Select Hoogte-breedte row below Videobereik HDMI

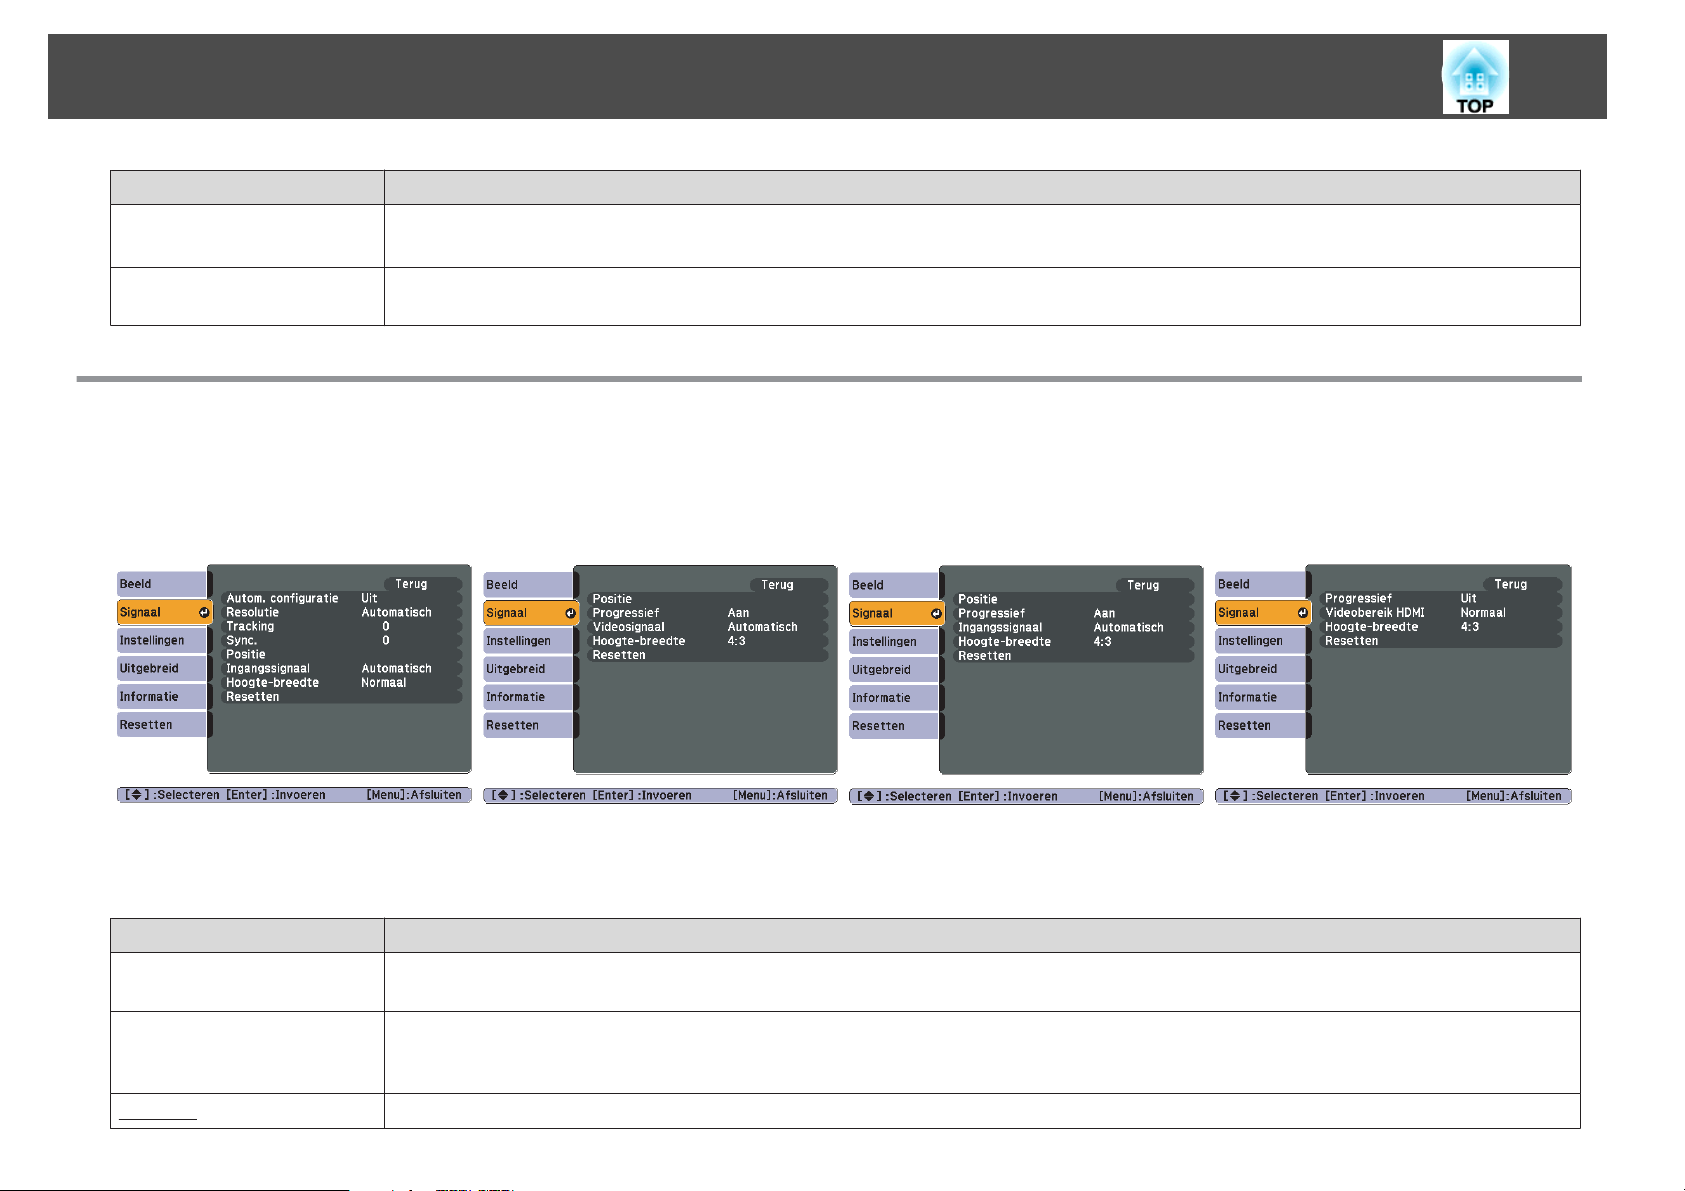(x=1441, y=627)
